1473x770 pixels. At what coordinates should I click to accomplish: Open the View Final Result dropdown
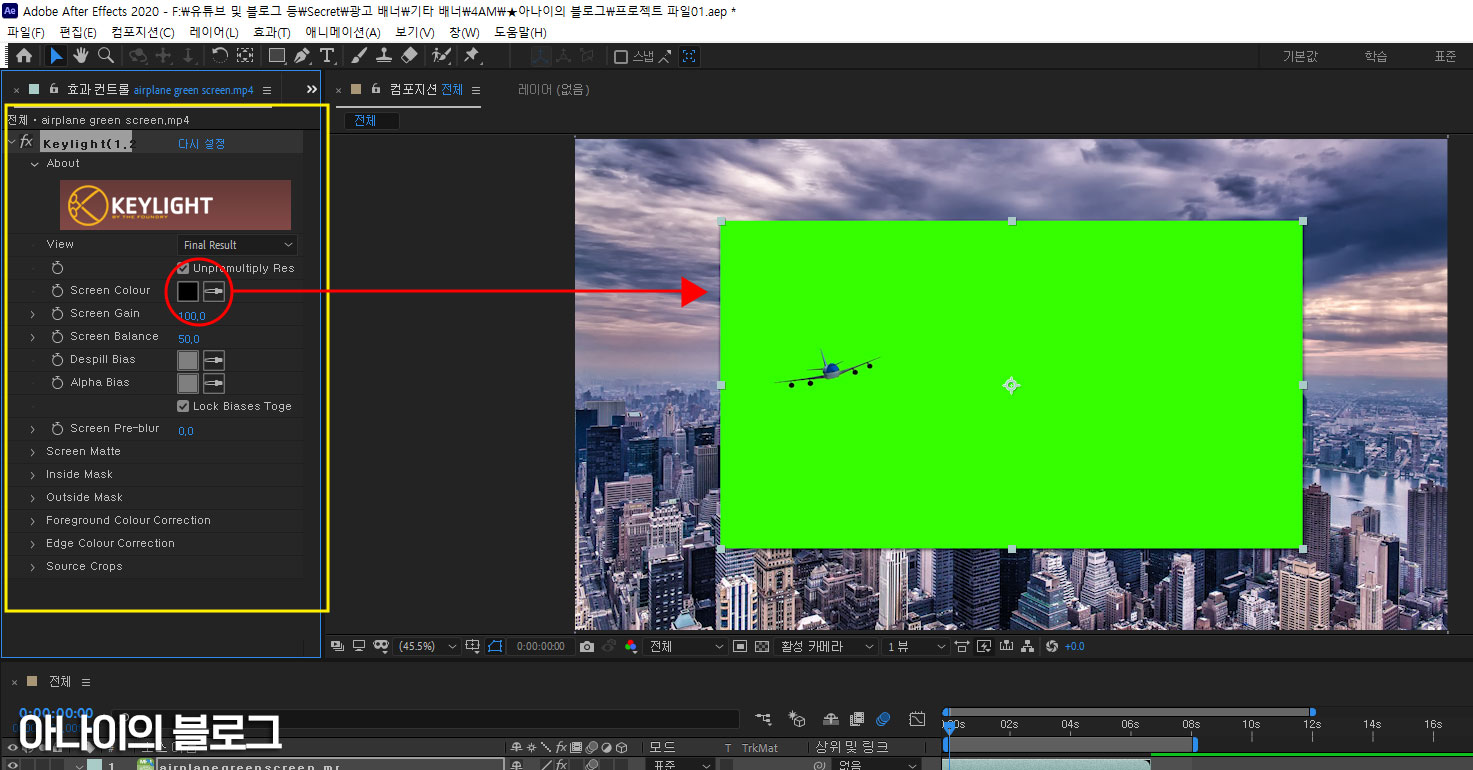point(238,245)
